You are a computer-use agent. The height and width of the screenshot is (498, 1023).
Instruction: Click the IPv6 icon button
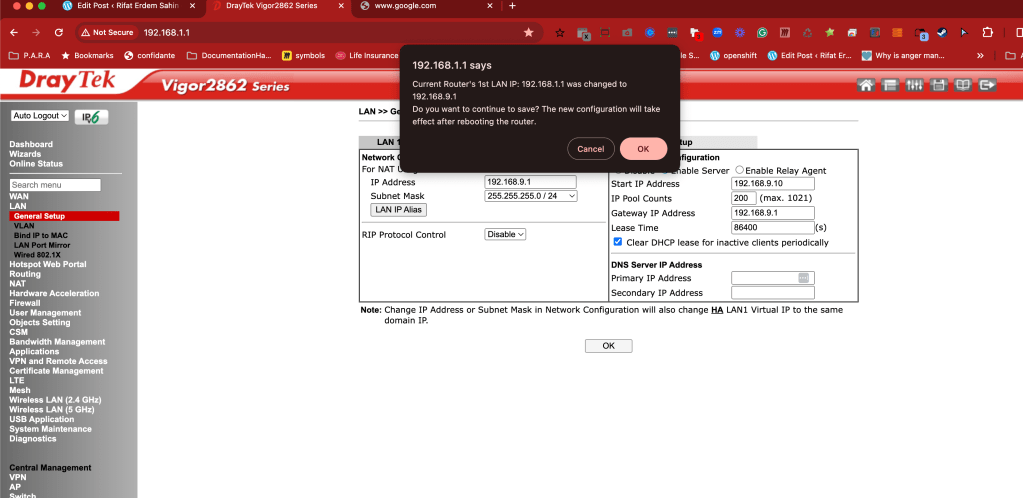pyautogui.click(x=91, y=117)
